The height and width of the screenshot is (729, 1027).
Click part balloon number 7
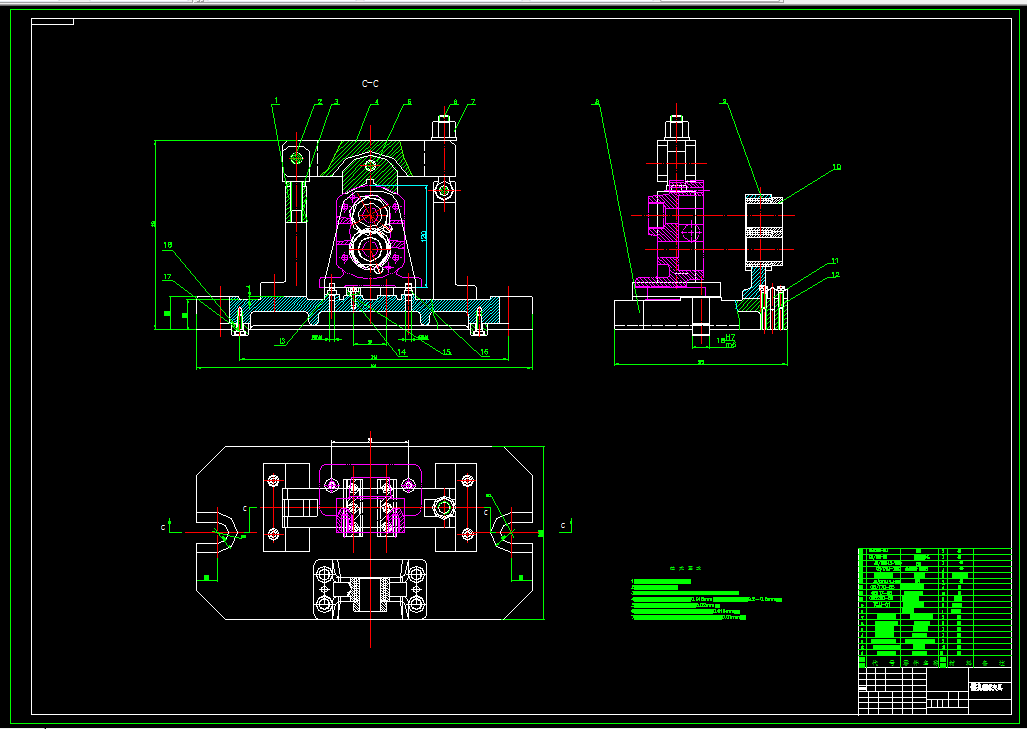(472, 102)
